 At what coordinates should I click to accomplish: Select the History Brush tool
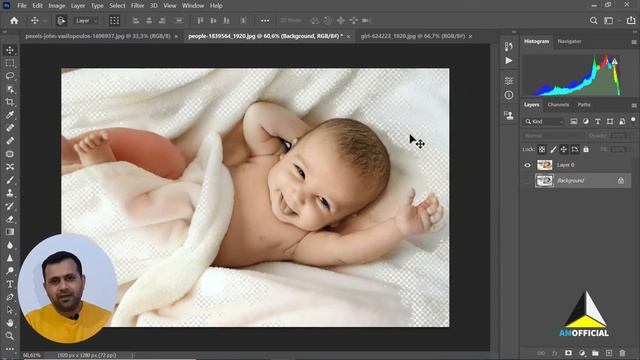10,206
